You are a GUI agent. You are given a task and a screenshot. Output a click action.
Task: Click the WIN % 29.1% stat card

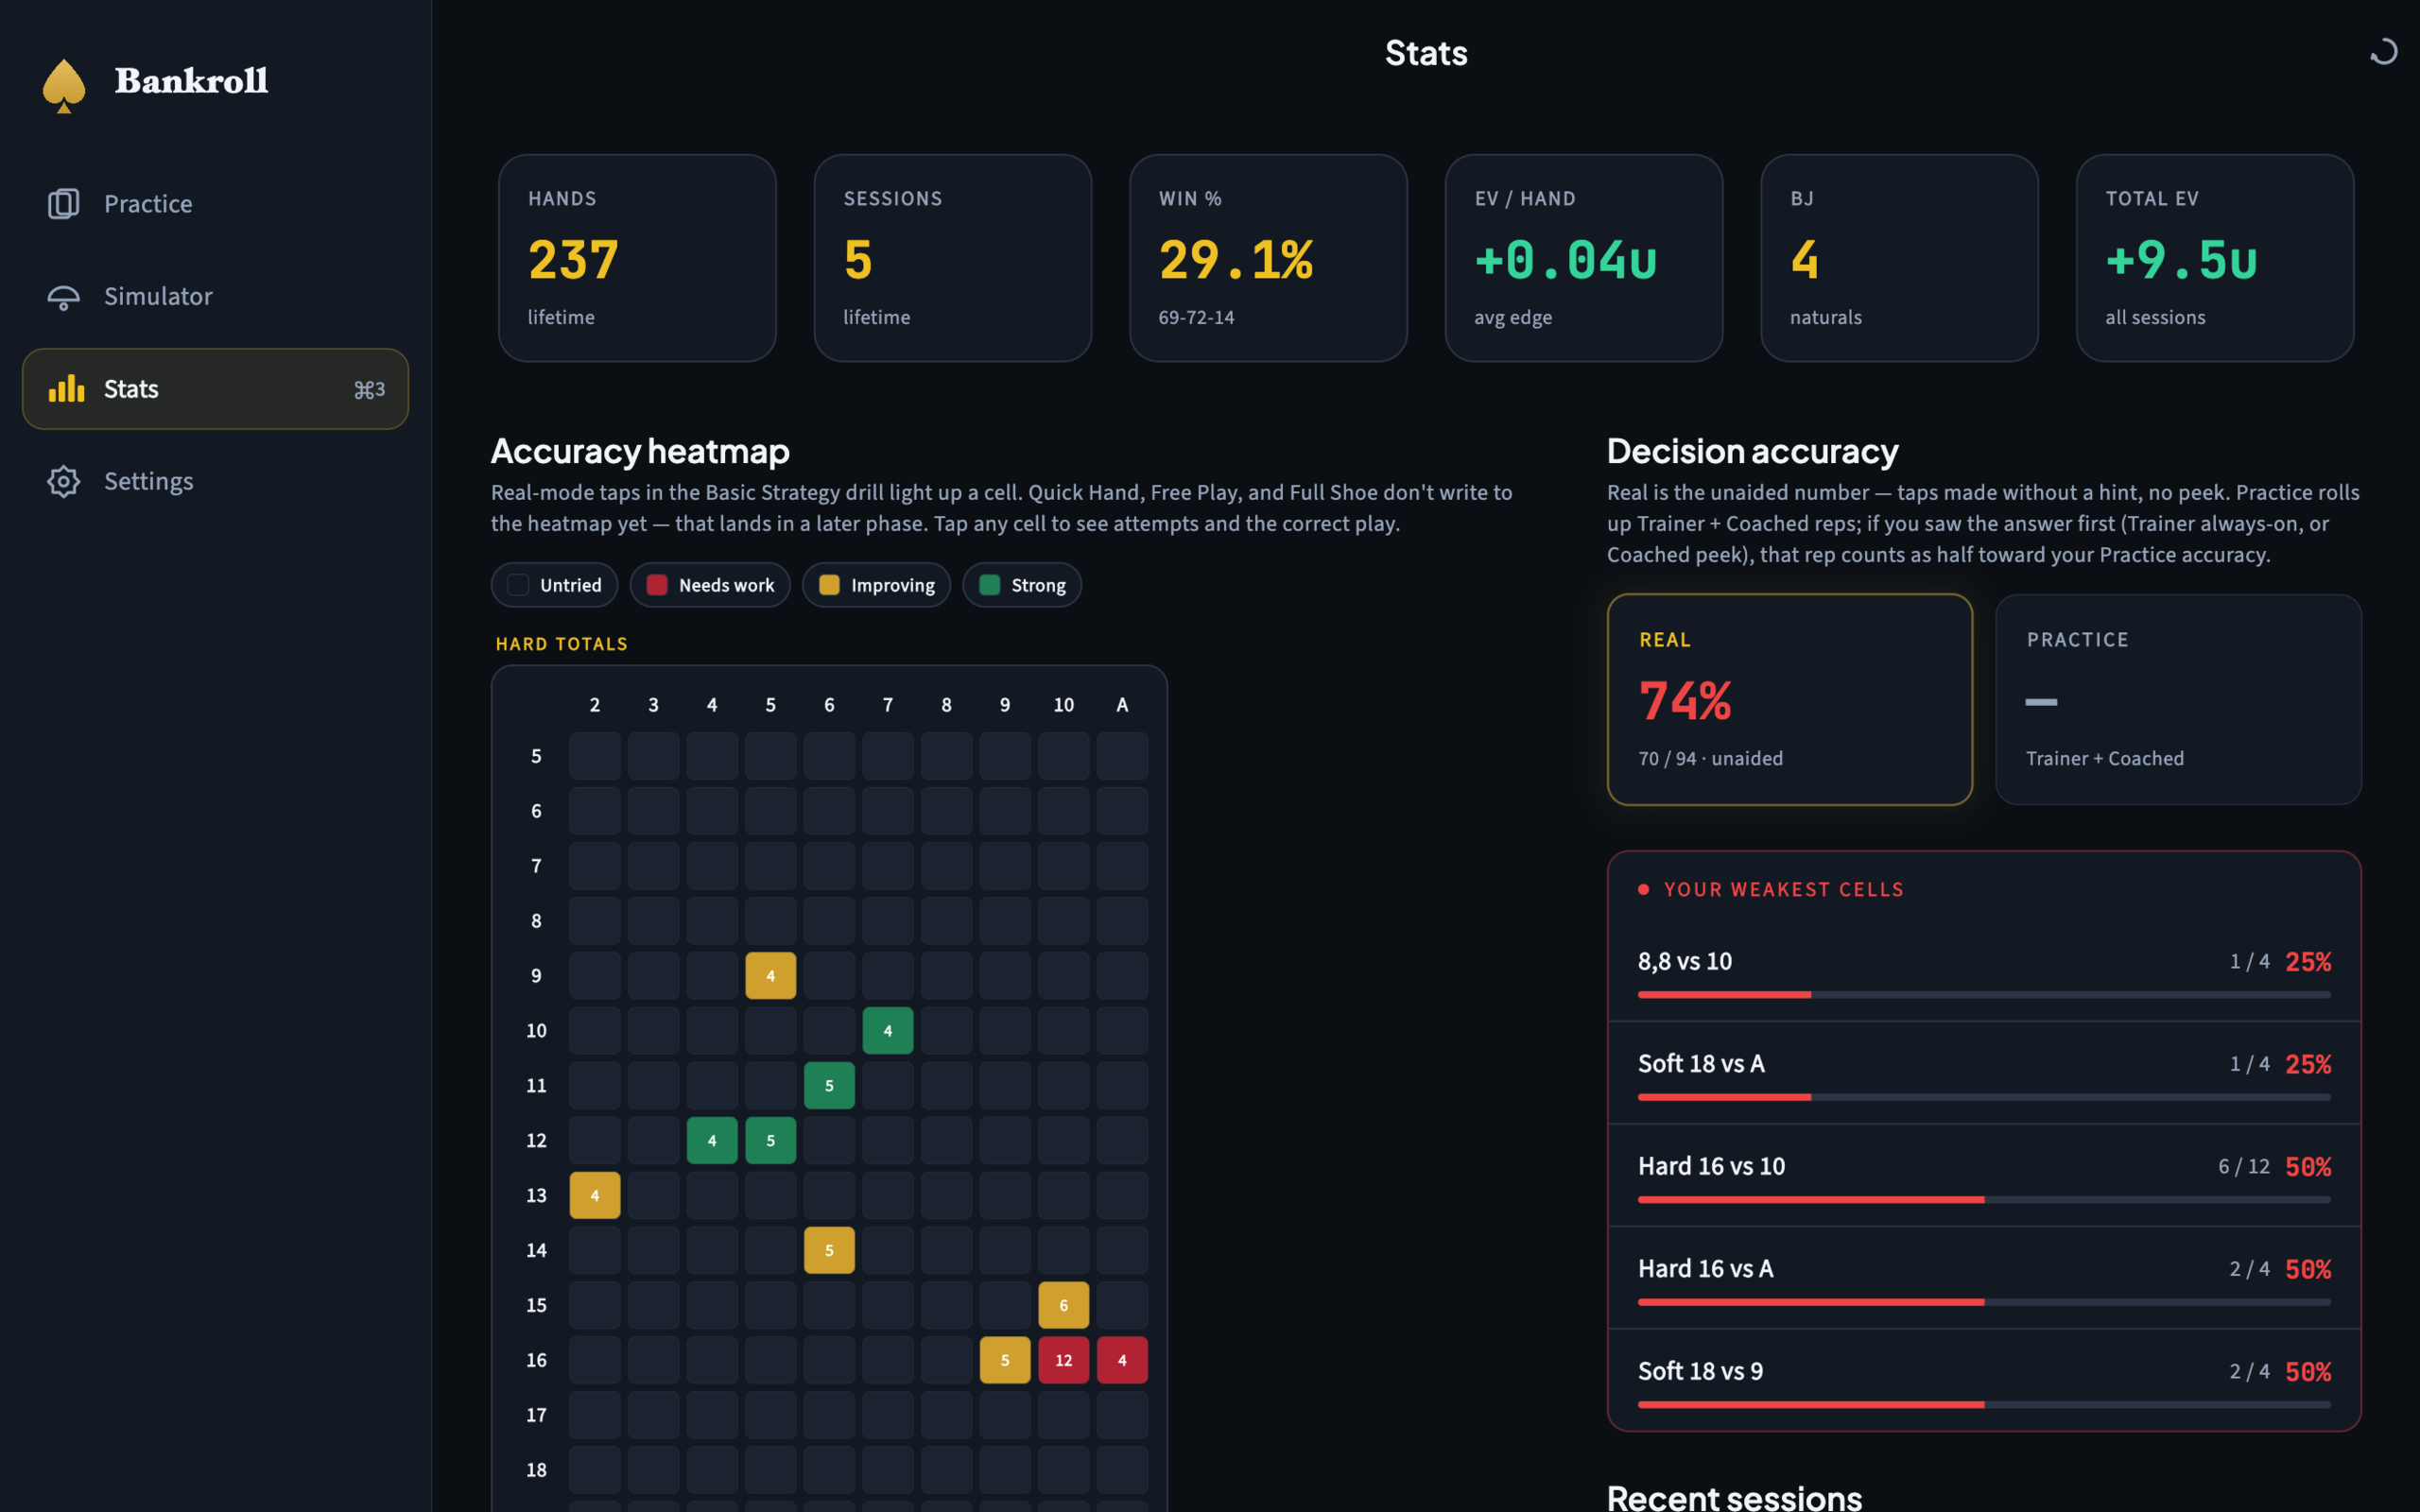coord(1268,258)
